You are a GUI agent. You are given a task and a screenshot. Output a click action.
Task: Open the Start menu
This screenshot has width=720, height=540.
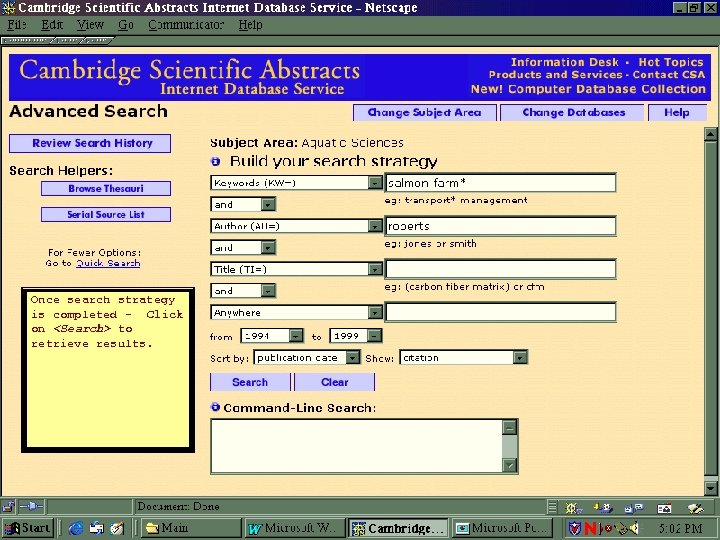(28, 528)
